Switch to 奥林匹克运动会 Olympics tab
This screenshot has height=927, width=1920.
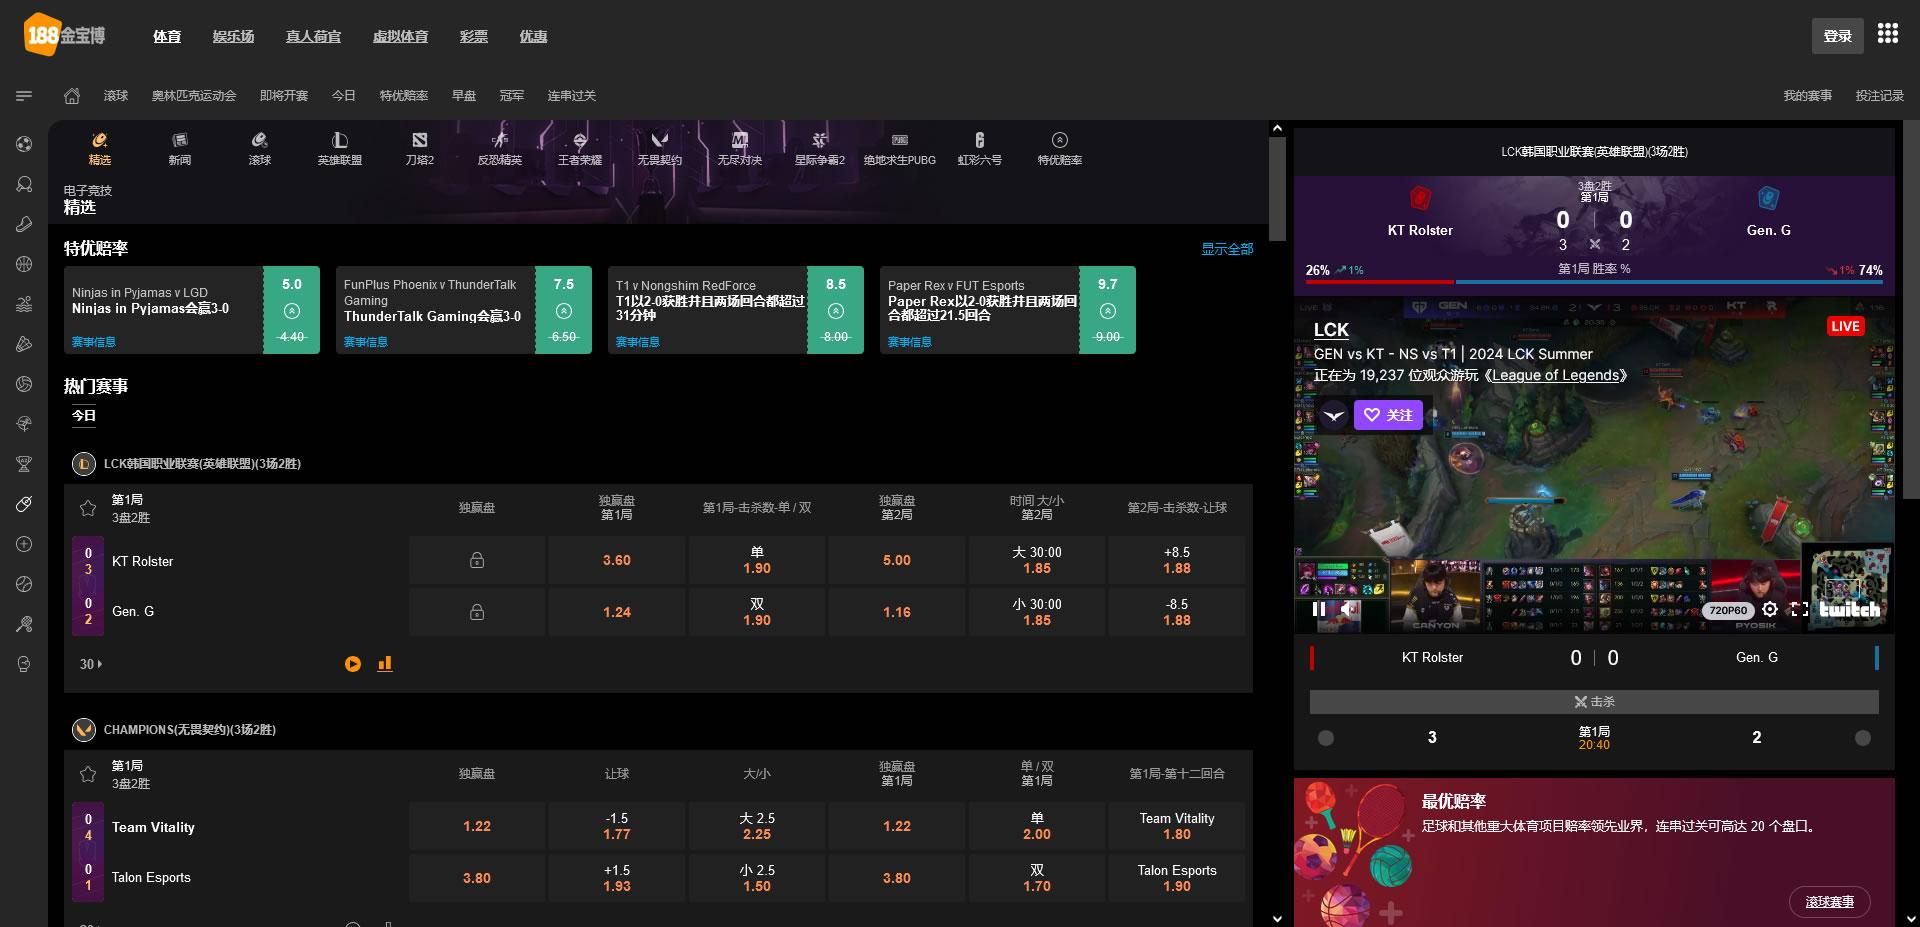click(x=194, y=96)
